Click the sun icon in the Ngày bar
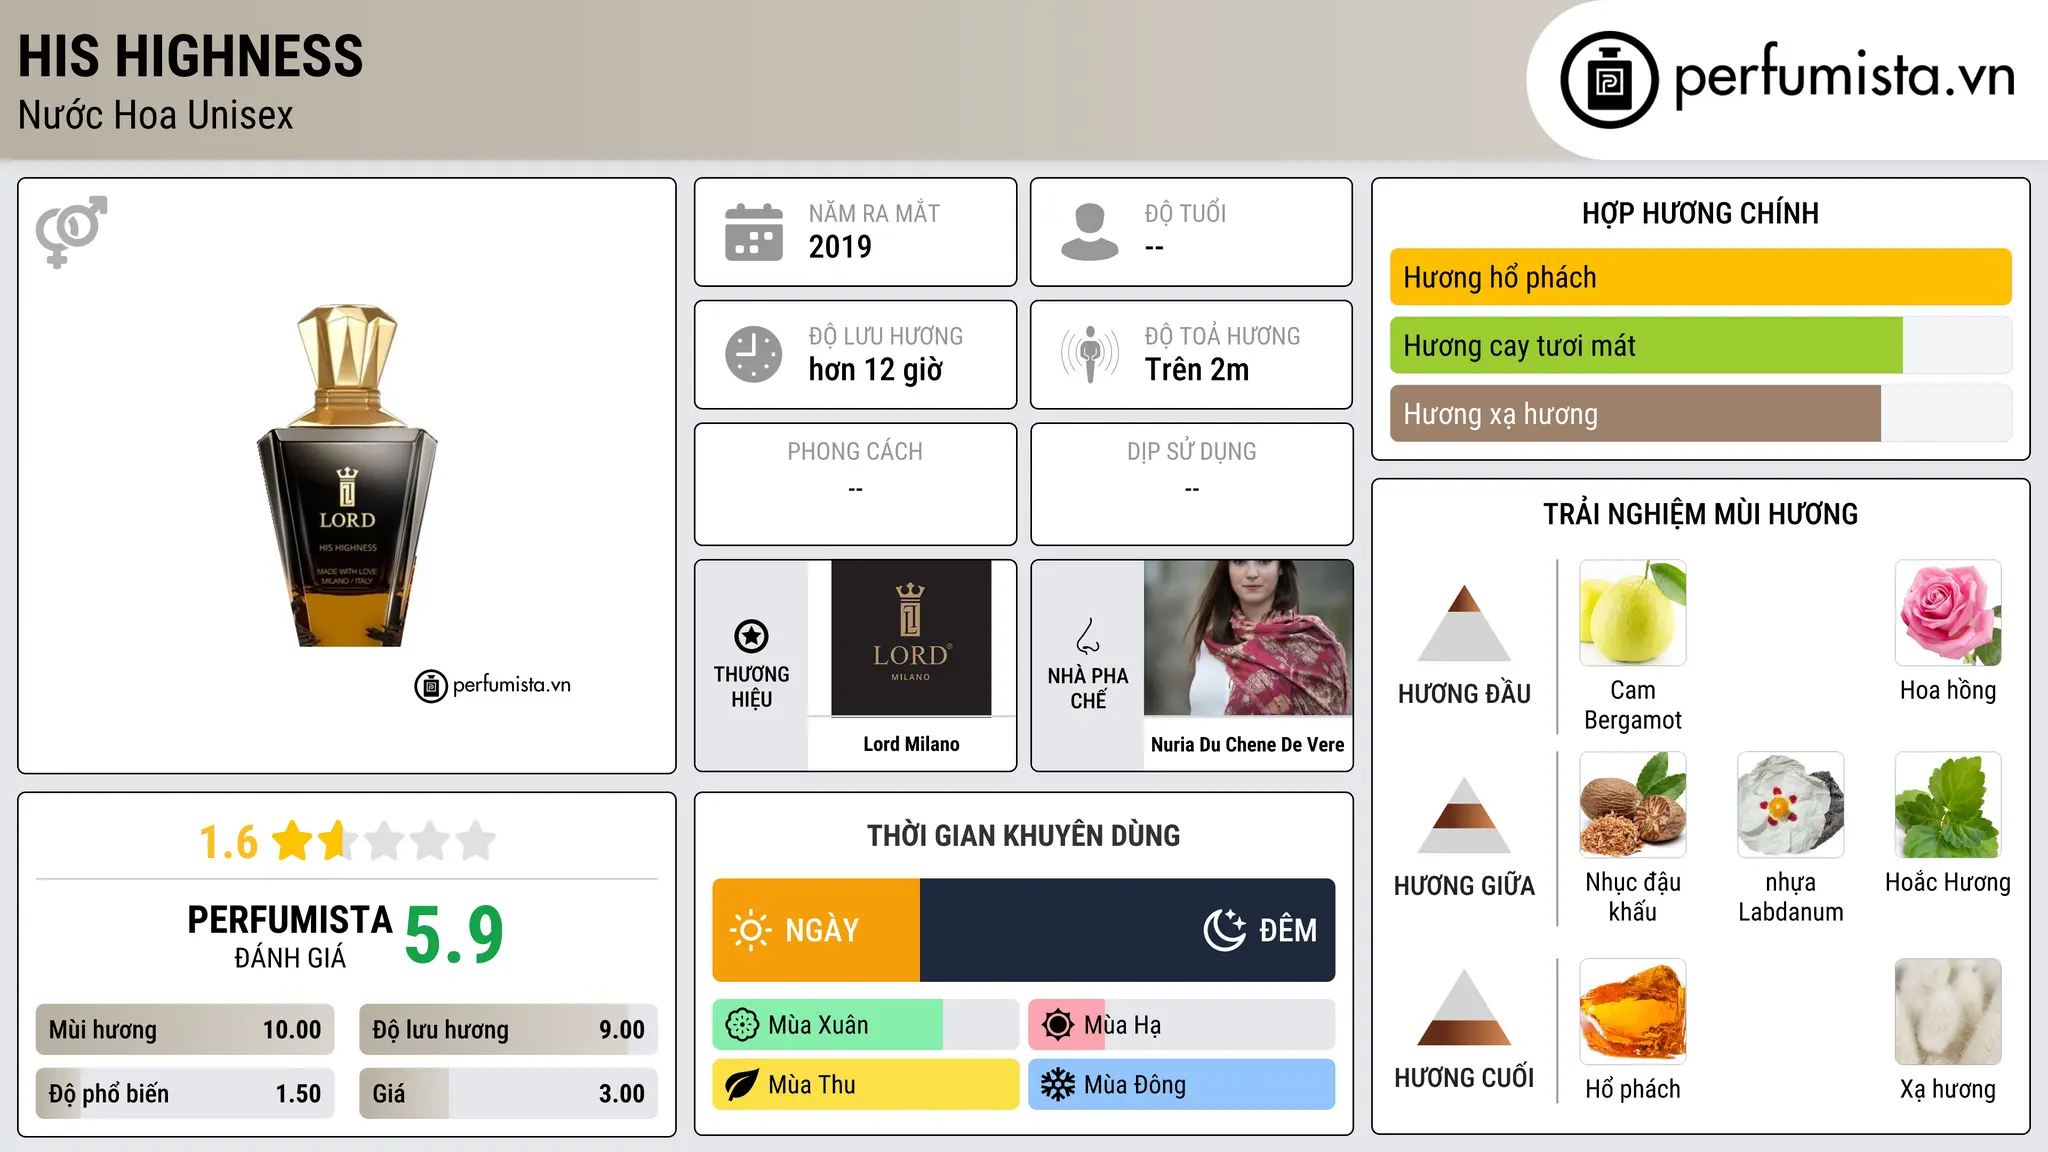2048x1152 pixels. [x=750, y=930]
